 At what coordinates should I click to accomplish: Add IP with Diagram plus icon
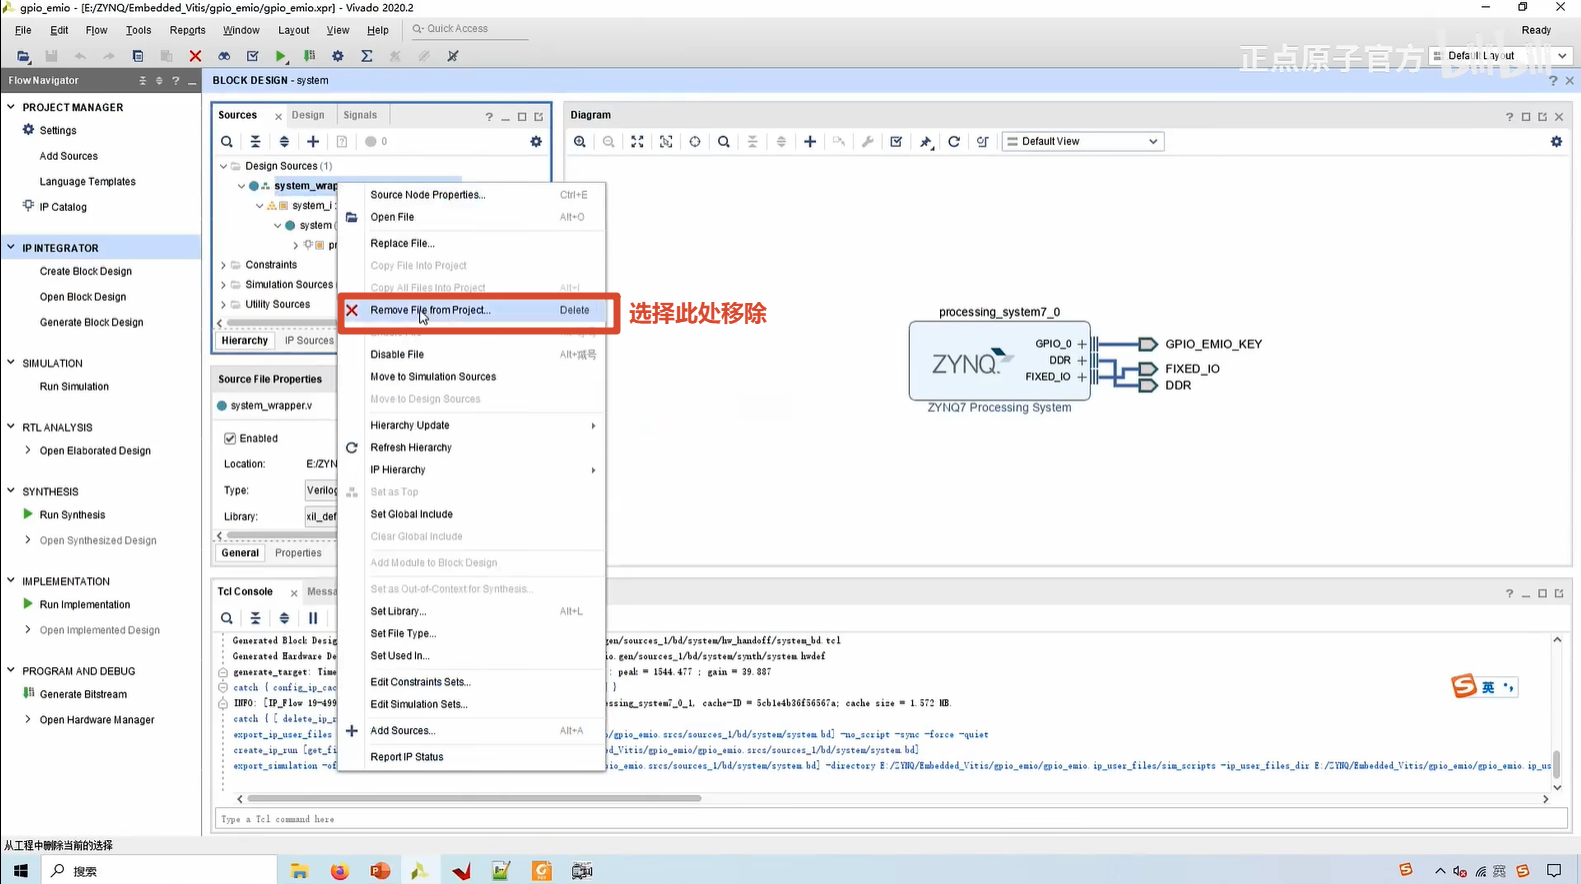(810, 142)
